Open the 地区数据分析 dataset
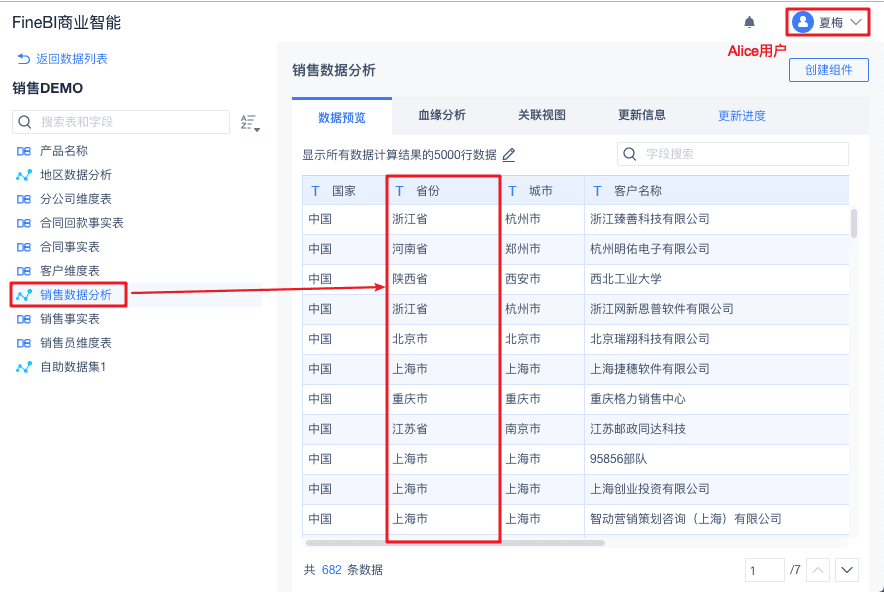 point(75,175)
